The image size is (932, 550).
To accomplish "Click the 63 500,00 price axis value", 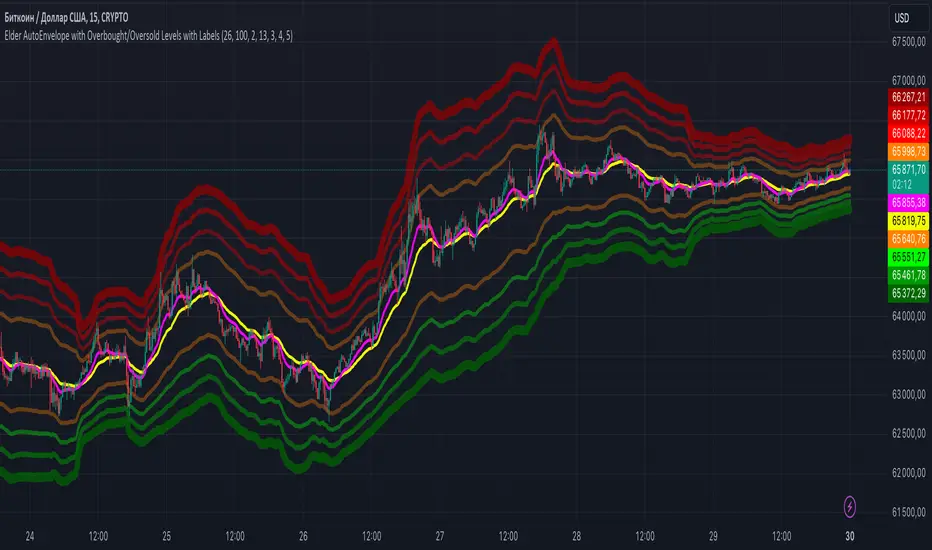I will pyautogui.click(x=909, y=355).
